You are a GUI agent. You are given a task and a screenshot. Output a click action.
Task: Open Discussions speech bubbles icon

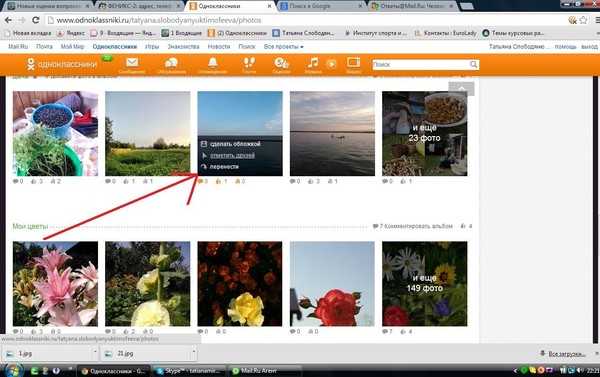point(171,63)
